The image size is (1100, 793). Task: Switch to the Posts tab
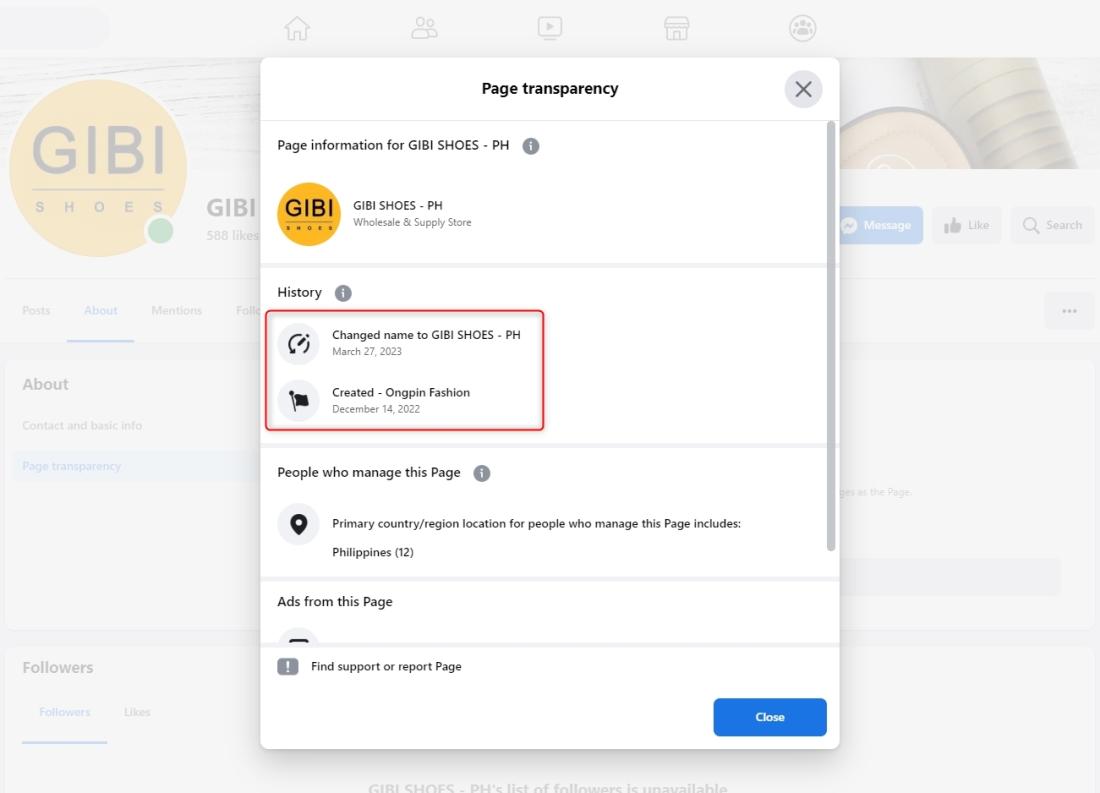(36, 310)
